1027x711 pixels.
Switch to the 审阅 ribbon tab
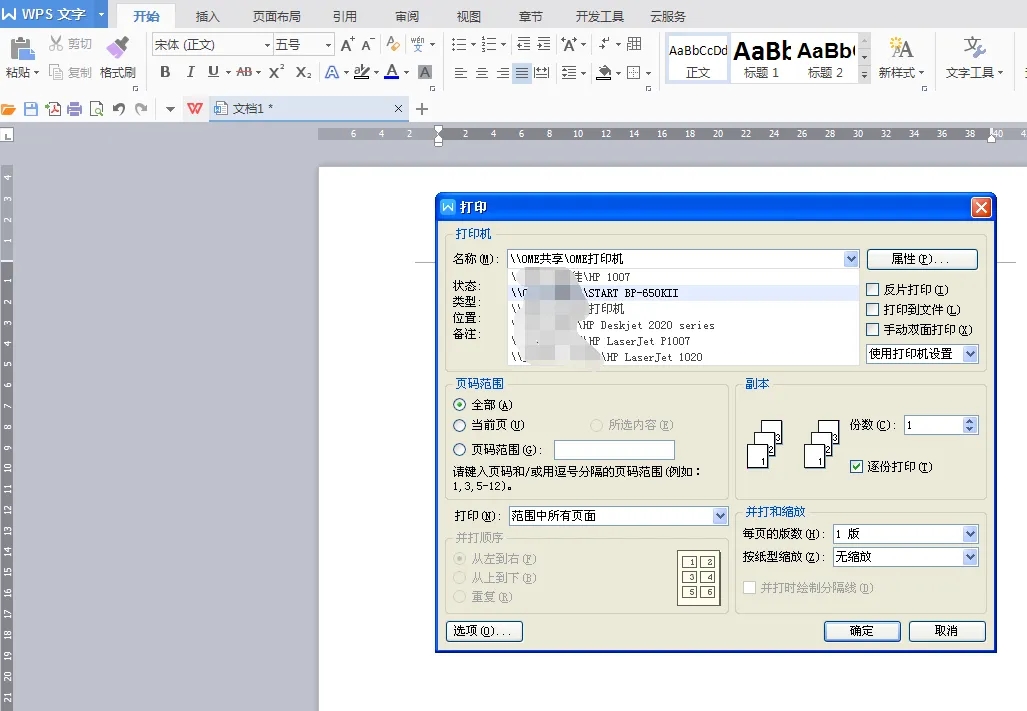[407, 16]
